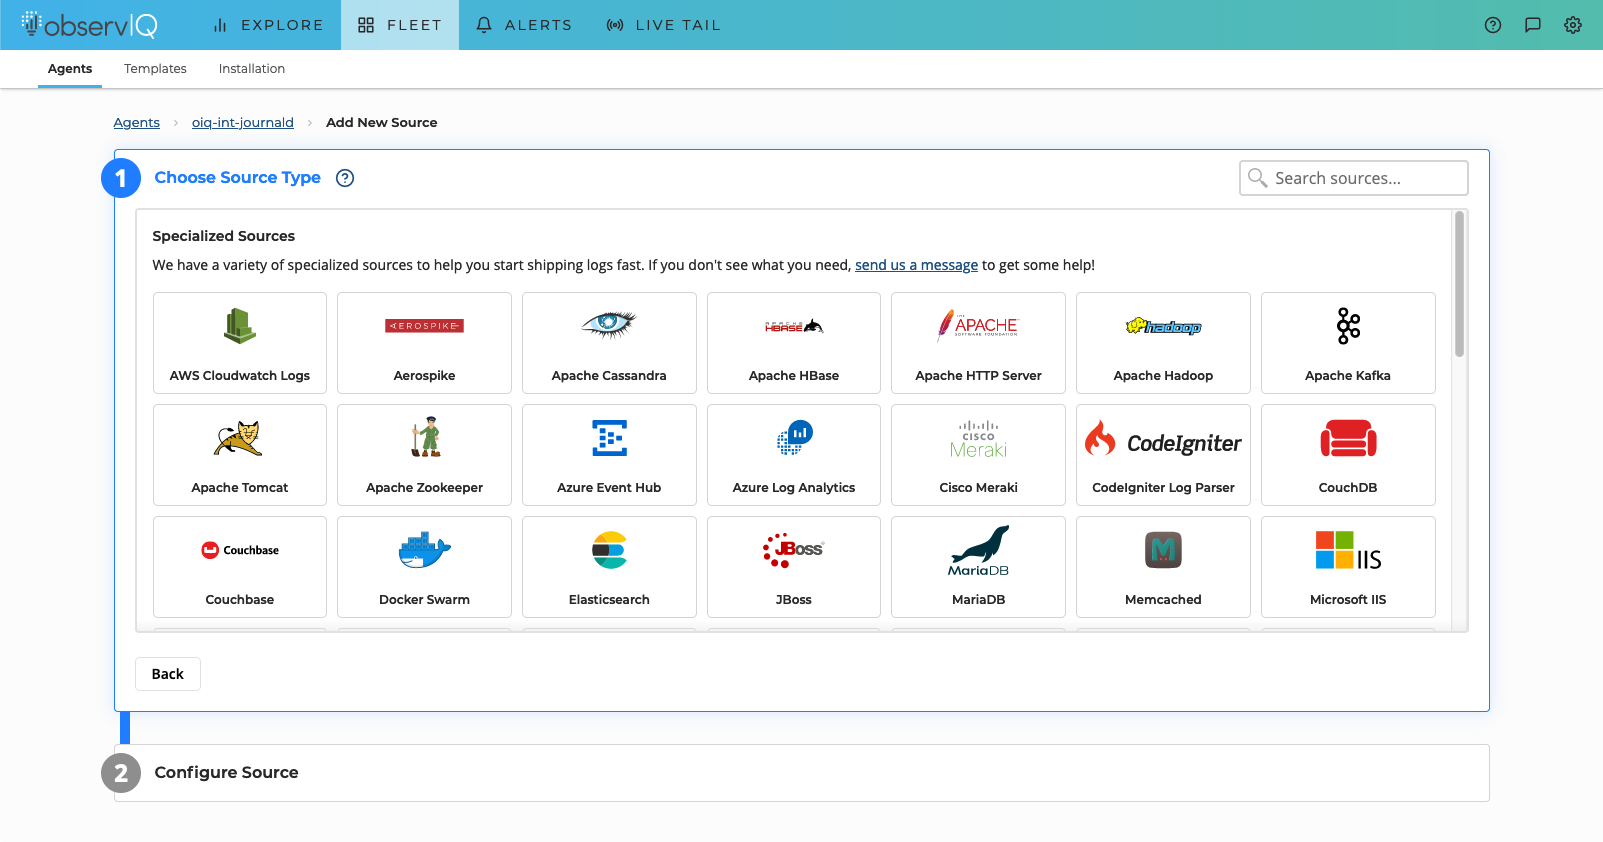
Task: Select Apache HTTP Server source
Action: tap(978, 343)
